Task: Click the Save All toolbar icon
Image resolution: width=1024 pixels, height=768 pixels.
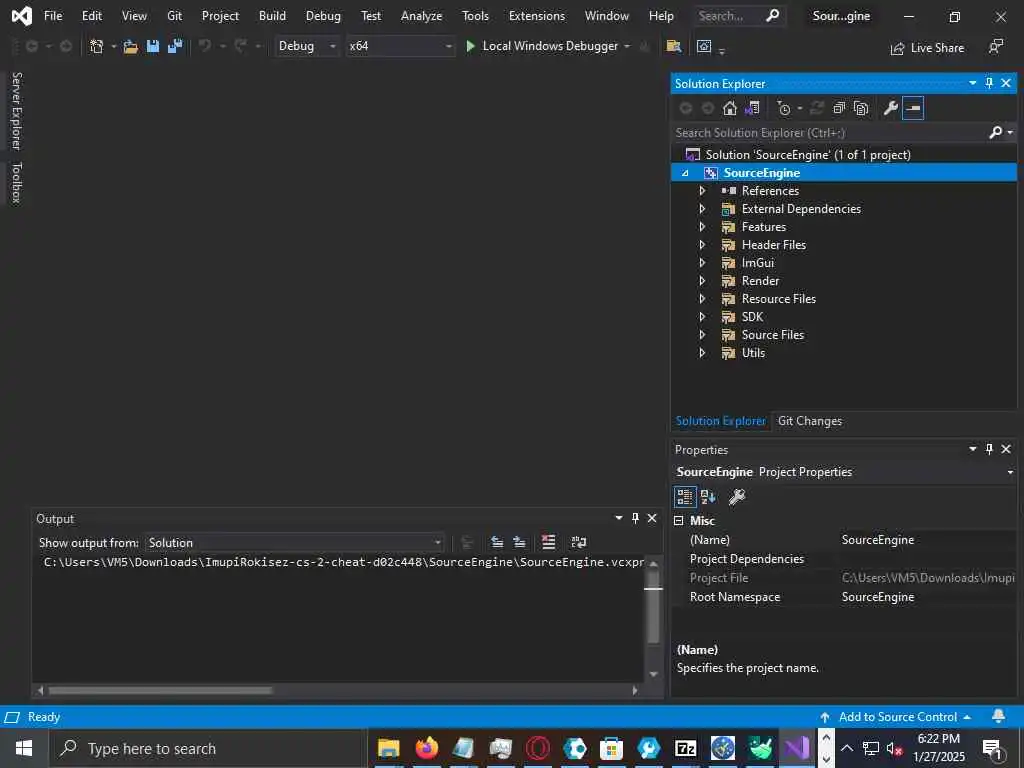Action: 175,46
